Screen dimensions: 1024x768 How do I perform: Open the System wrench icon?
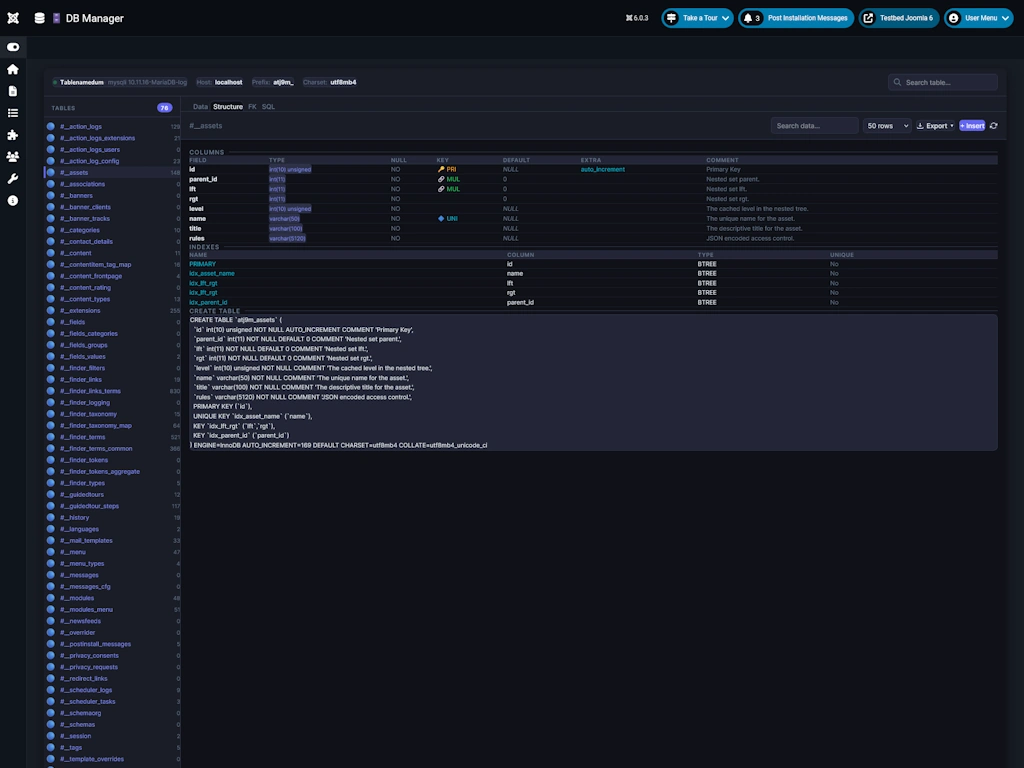(x=12, y=179)
